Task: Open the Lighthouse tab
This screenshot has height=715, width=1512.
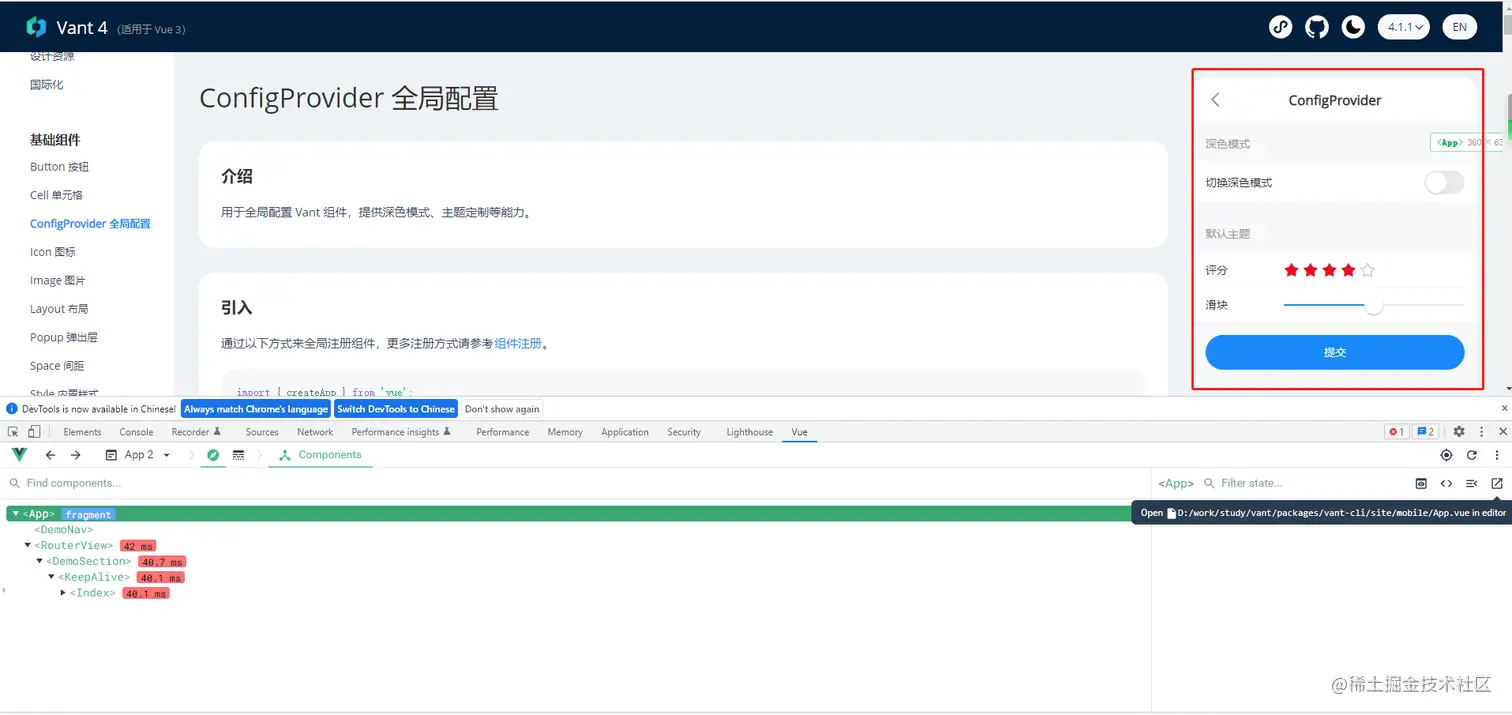Action: click(749, 432)
